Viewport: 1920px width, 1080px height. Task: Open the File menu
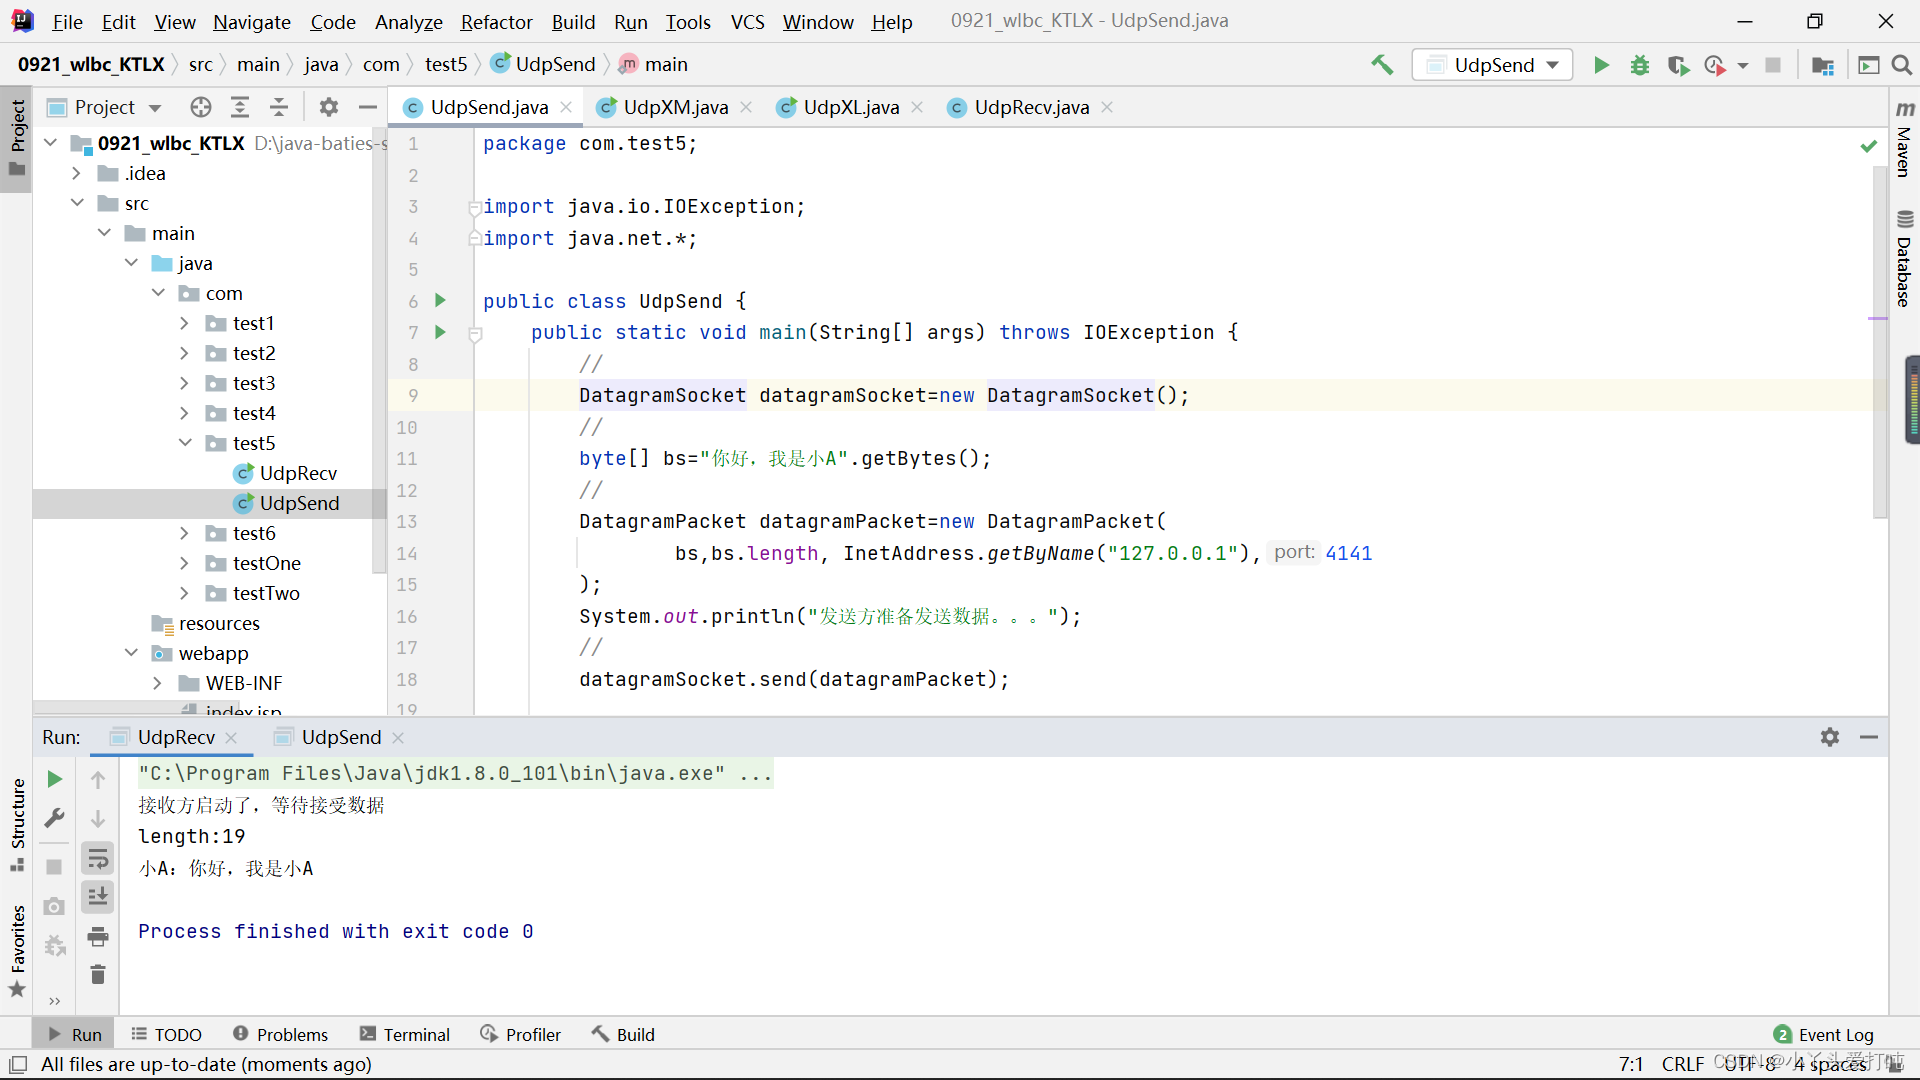coord(67,22)
